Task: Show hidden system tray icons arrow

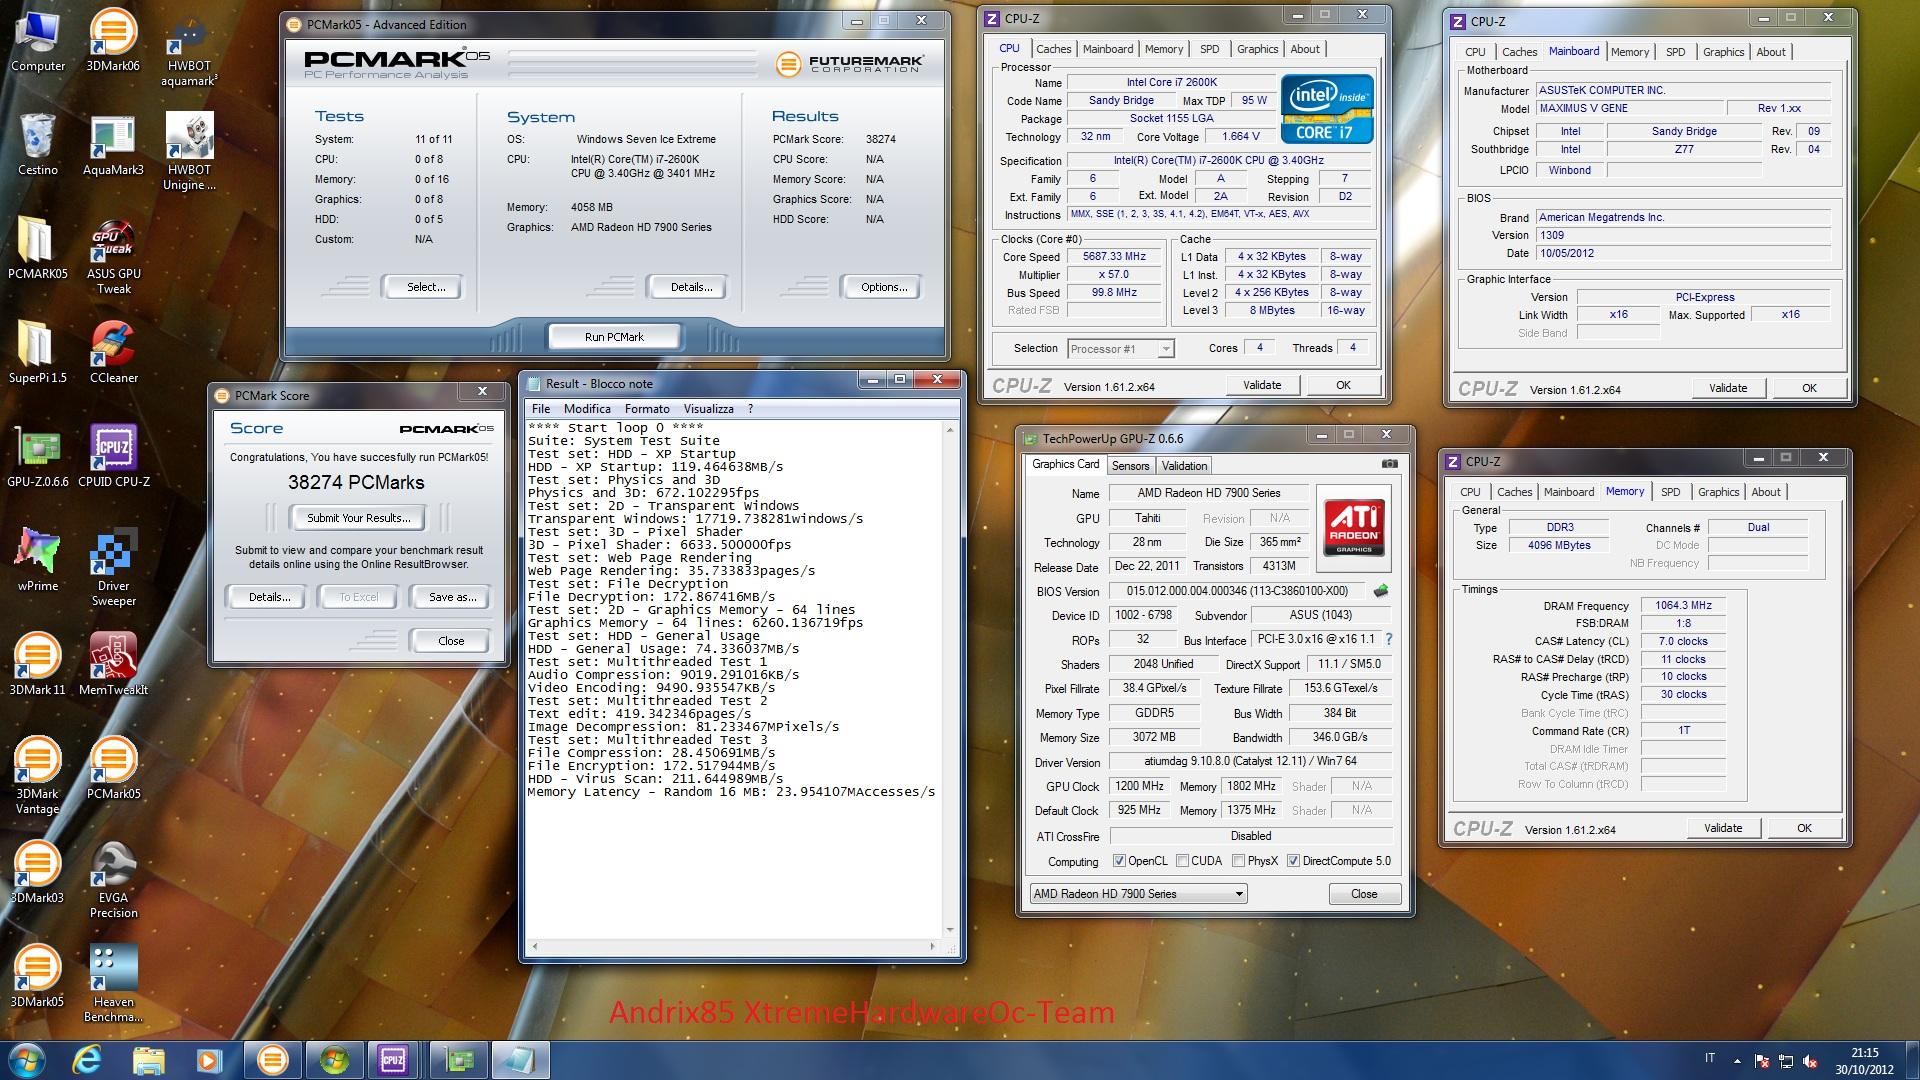Action: 1737,1061
